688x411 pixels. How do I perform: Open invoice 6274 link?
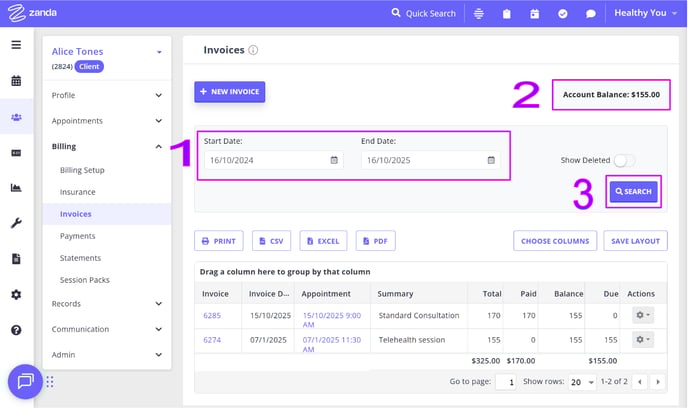[212, 340]
